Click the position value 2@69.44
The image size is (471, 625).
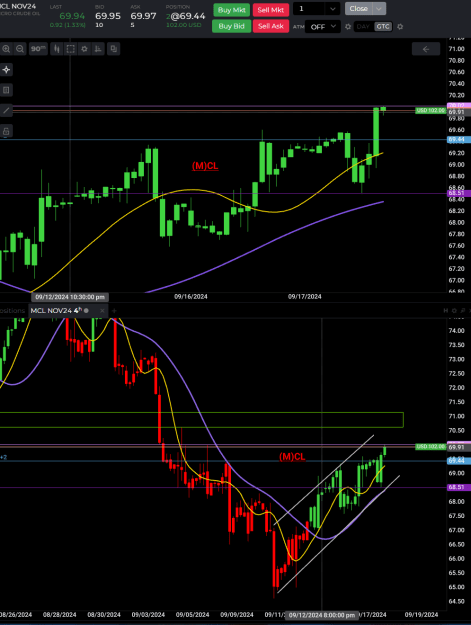click(x=186, y=16)
